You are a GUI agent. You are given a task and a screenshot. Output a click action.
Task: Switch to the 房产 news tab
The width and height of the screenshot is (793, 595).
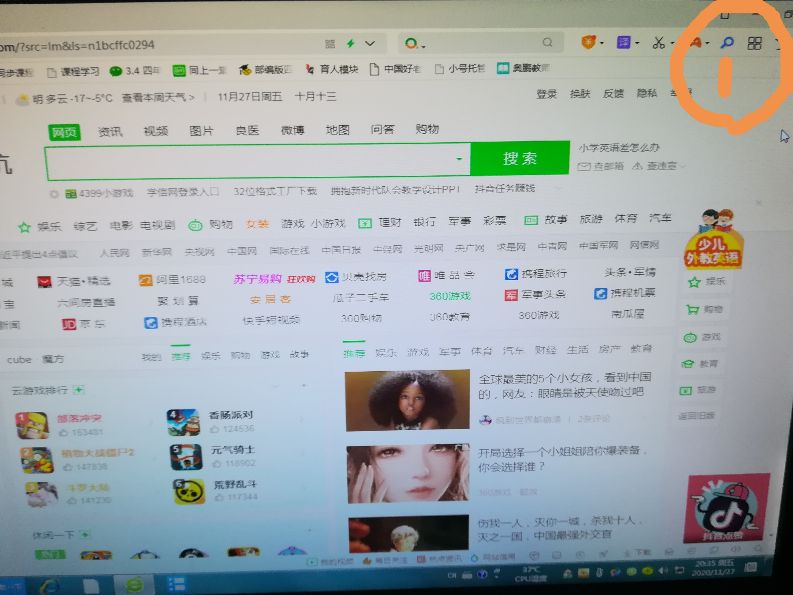(609, 349)
